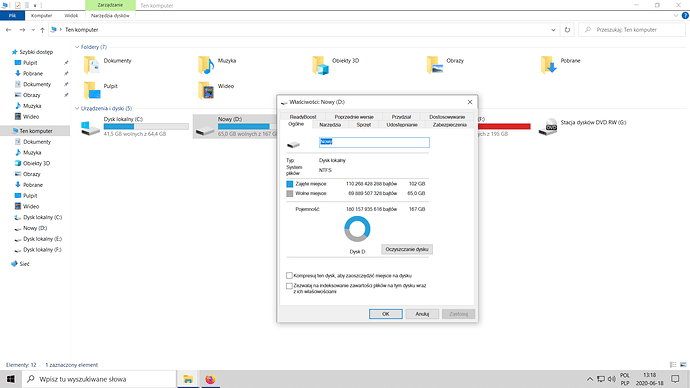This screenshot has width=690, height=388.
Task: Open the Pobrane folder icon
Action: (549, 65)
